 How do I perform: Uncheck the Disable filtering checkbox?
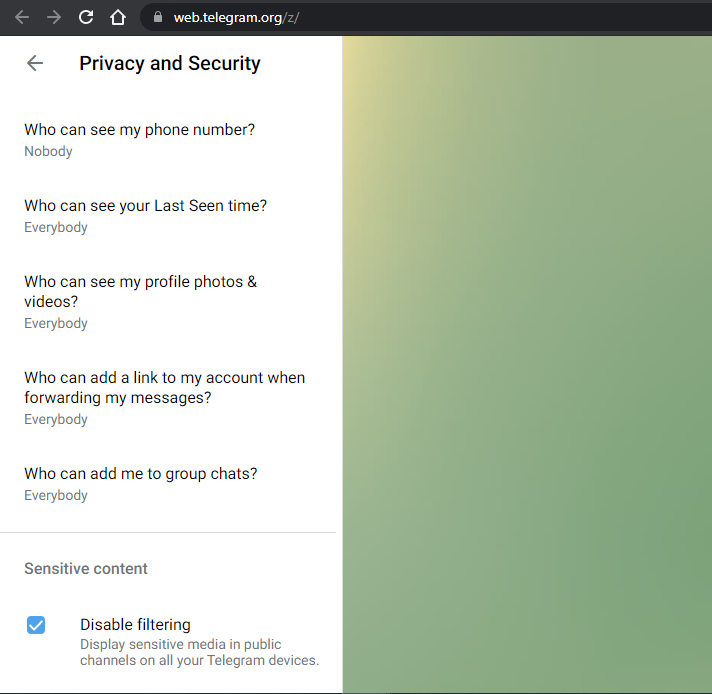tap(36, 625)
